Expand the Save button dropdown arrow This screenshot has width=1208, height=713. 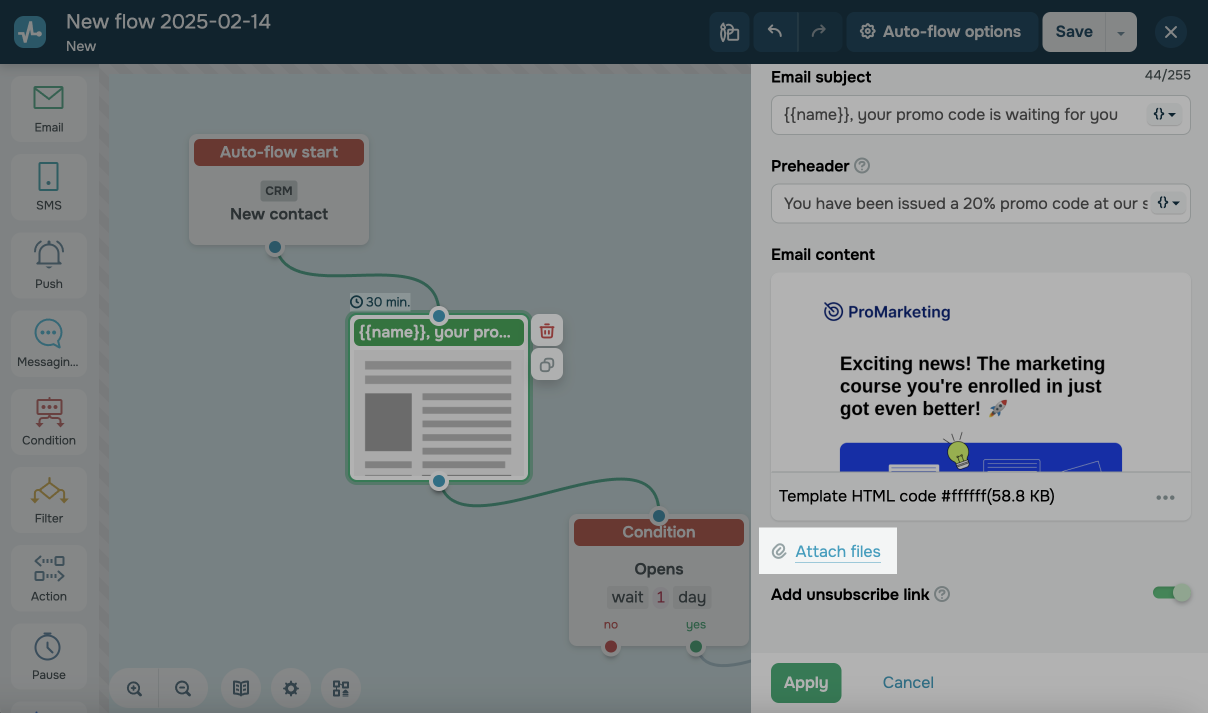pyautogui.click(x=1120, y=33)
